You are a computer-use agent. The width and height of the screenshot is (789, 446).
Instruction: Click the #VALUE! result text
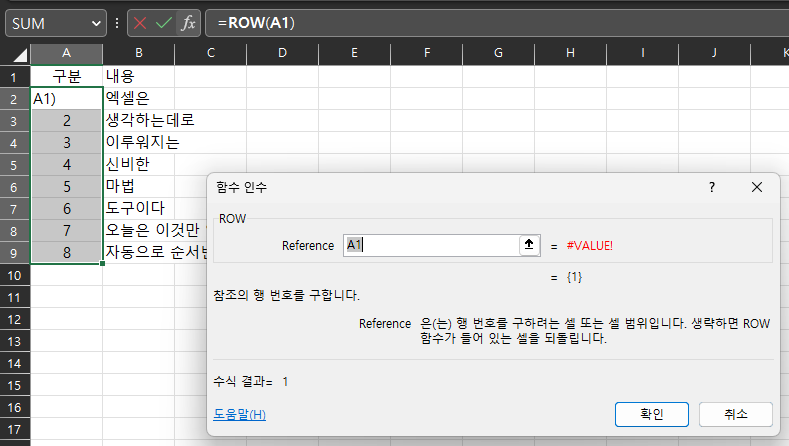590,246
